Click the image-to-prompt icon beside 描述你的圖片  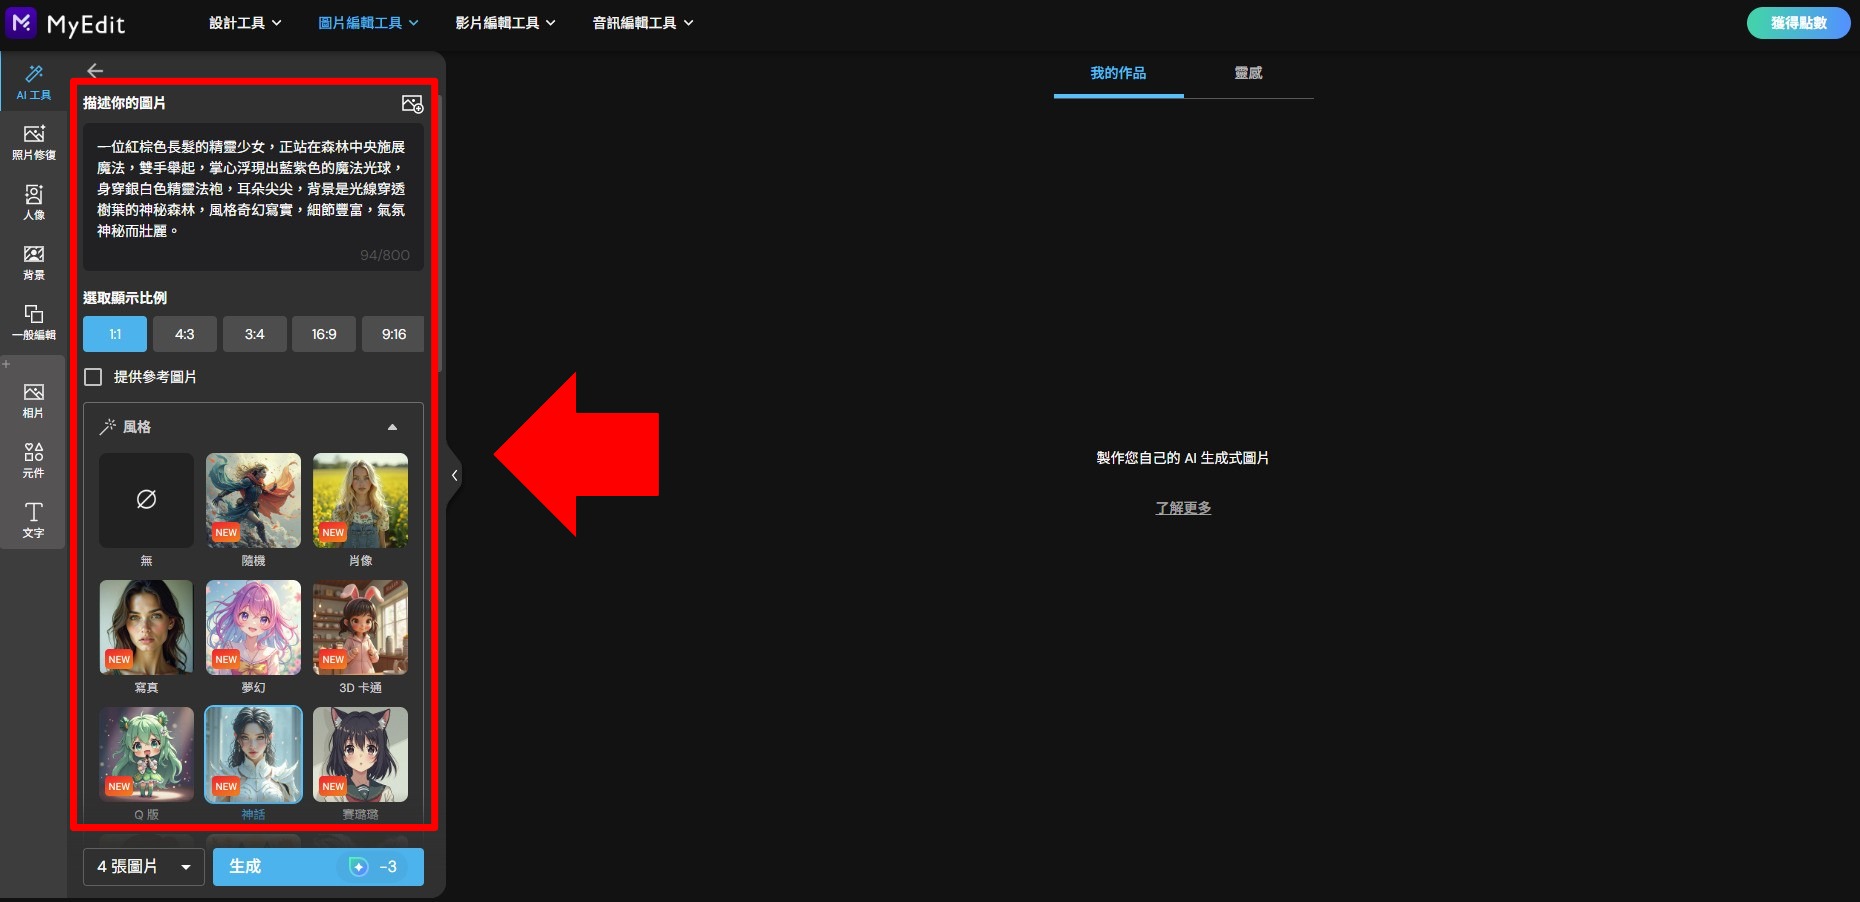(x=412, y=104)
